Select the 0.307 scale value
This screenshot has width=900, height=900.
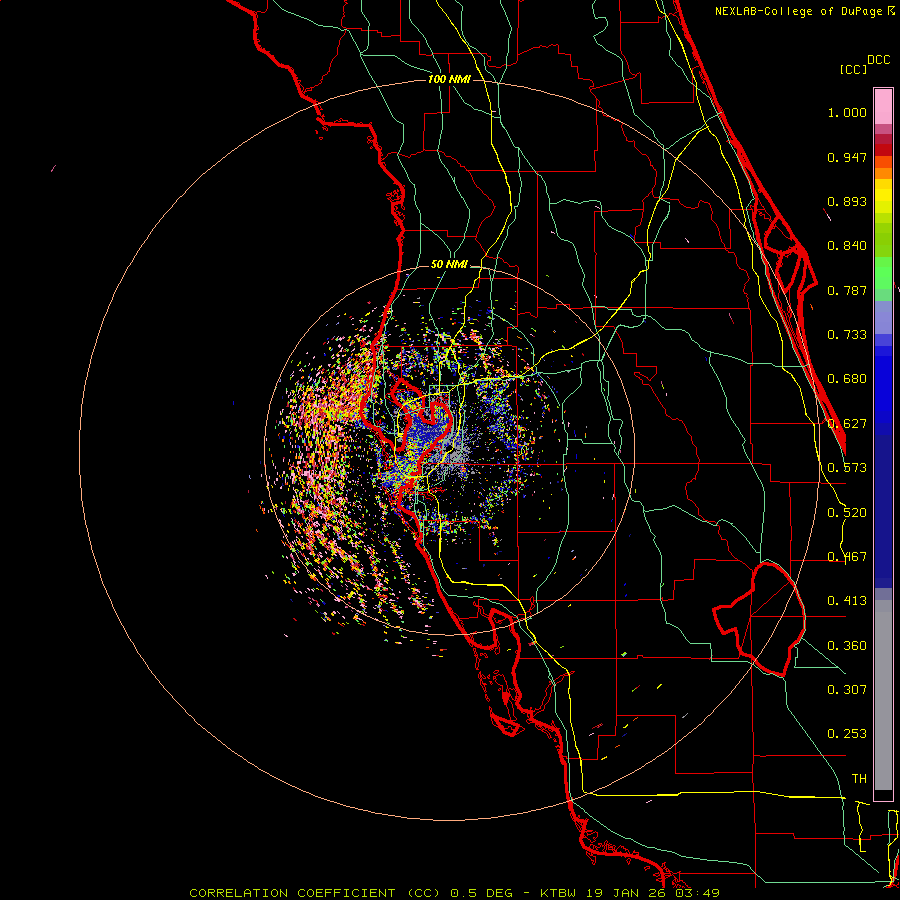coord(847,690)
